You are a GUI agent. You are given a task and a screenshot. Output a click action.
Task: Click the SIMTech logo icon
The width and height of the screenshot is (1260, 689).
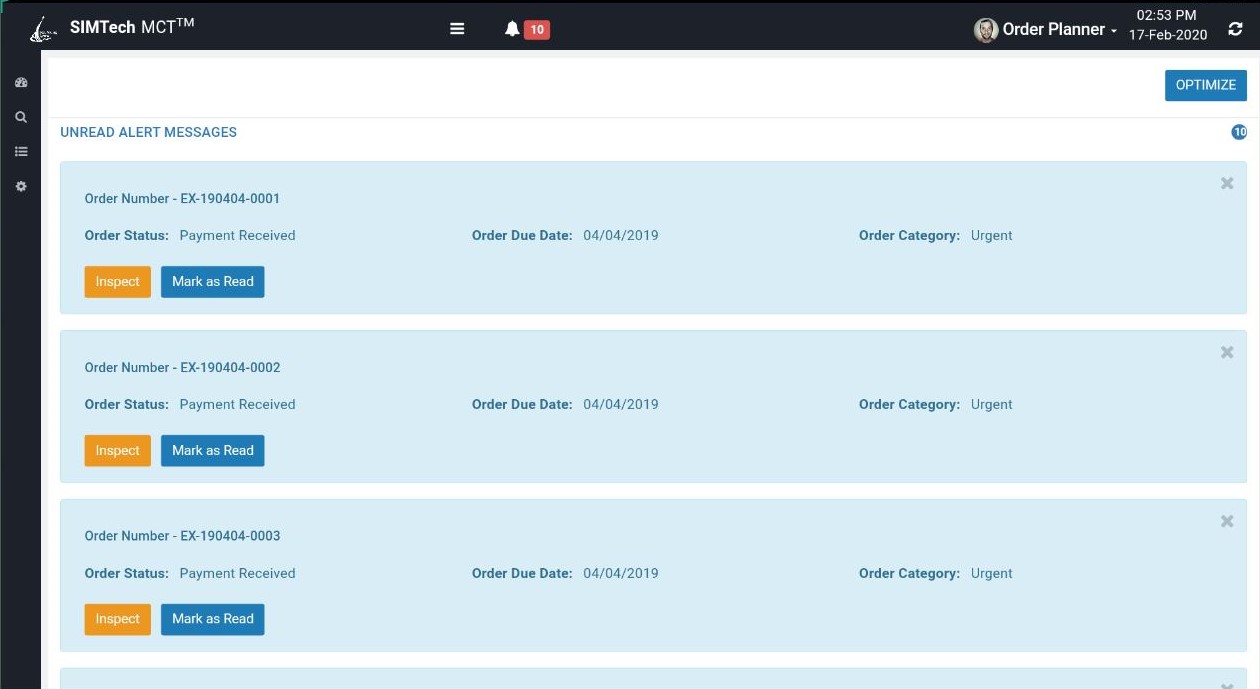pyautogui.click(x=43, y=29)
